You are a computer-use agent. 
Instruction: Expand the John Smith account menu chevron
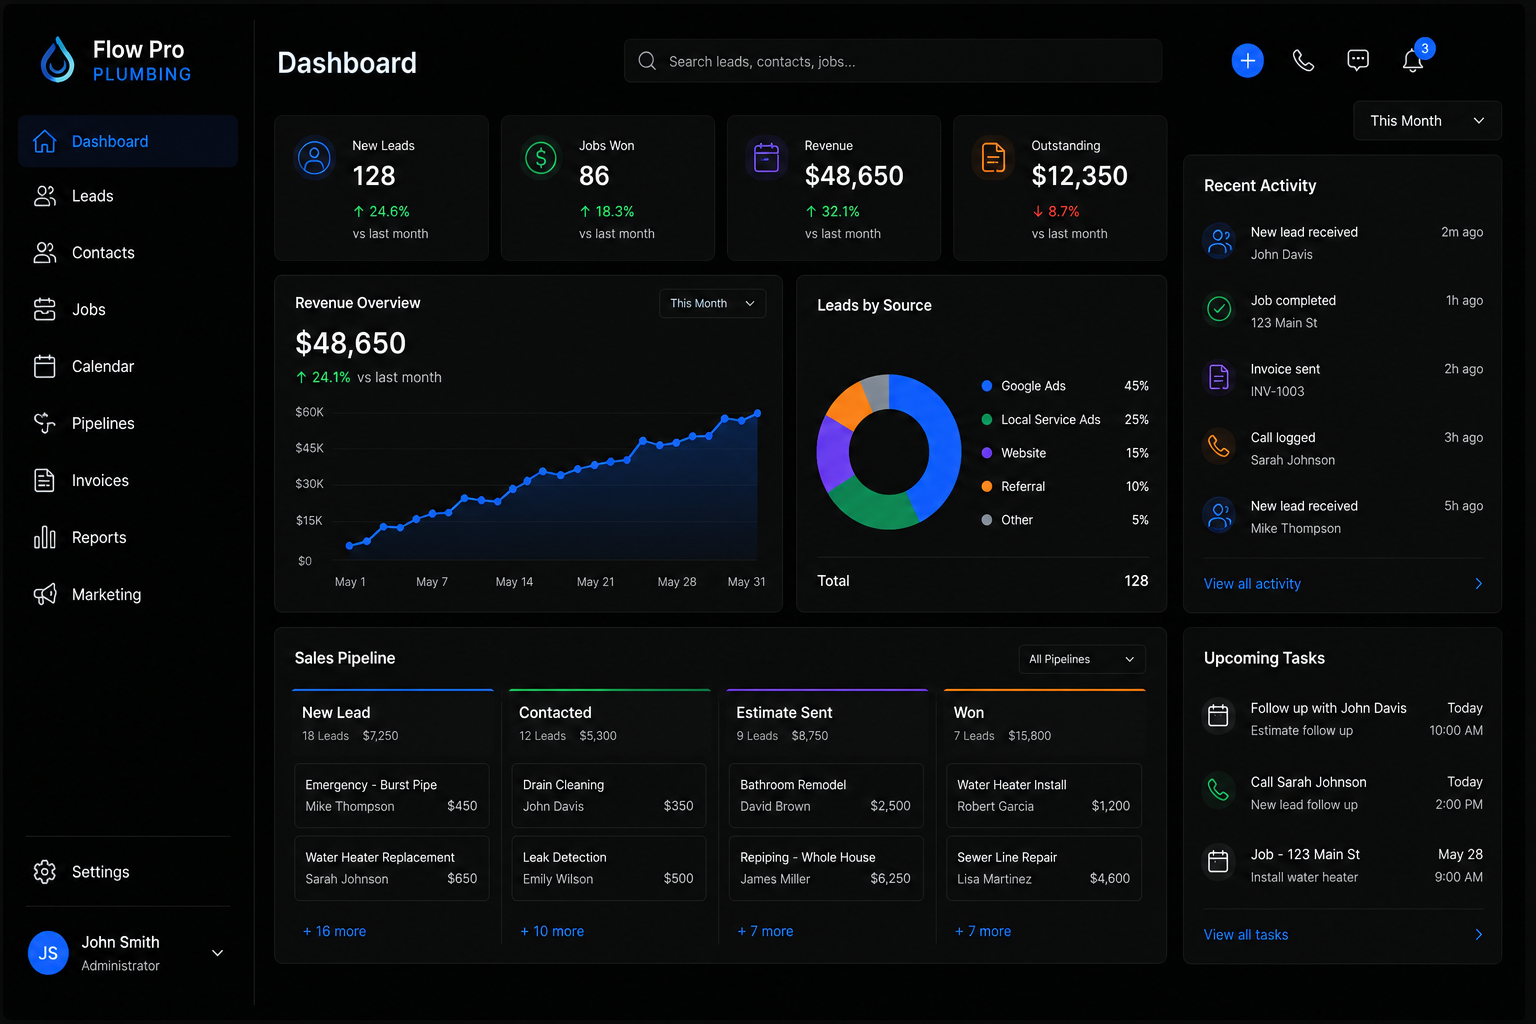(217, 953)
